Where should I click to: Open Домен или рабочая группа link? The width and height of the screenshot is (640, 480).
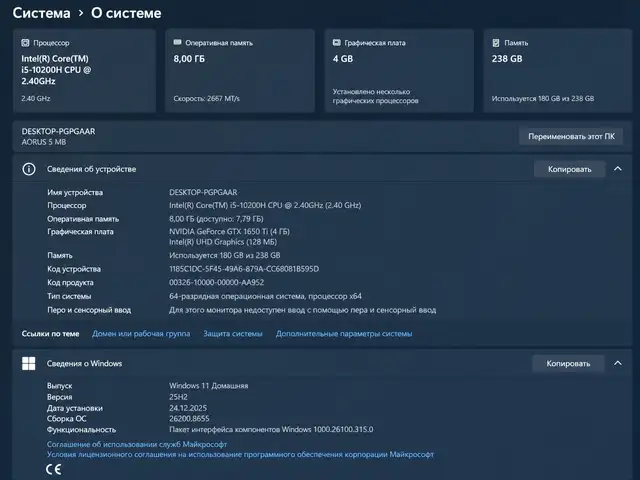click(x=141, y=333)
